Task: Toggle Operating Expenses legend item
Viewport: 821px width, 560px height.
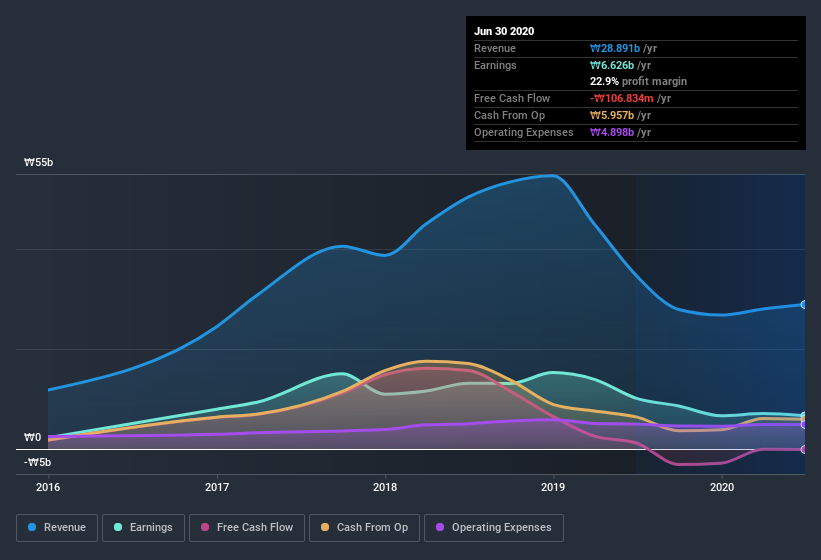Action: point(494,528)
